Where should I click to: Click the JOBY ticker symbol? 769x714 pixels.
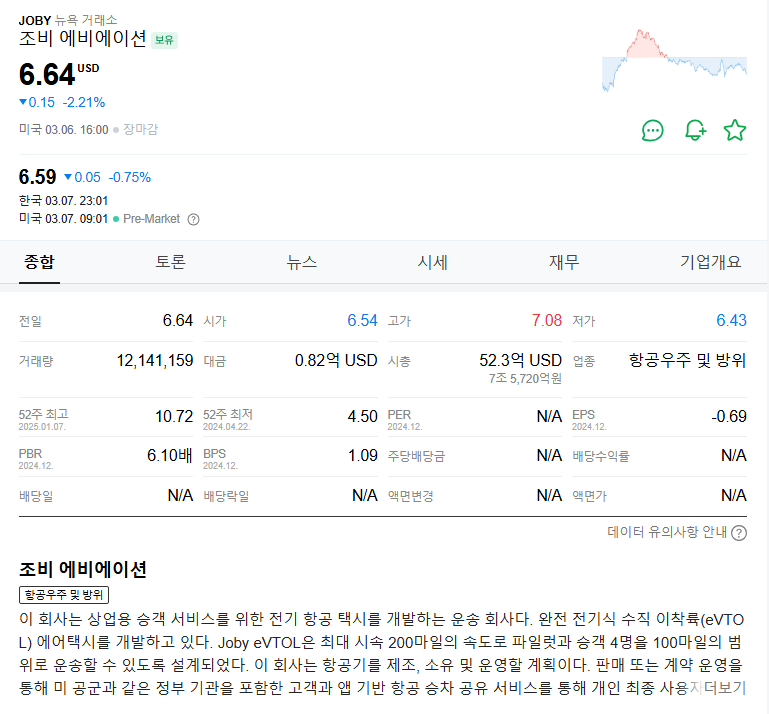(35, 21)
